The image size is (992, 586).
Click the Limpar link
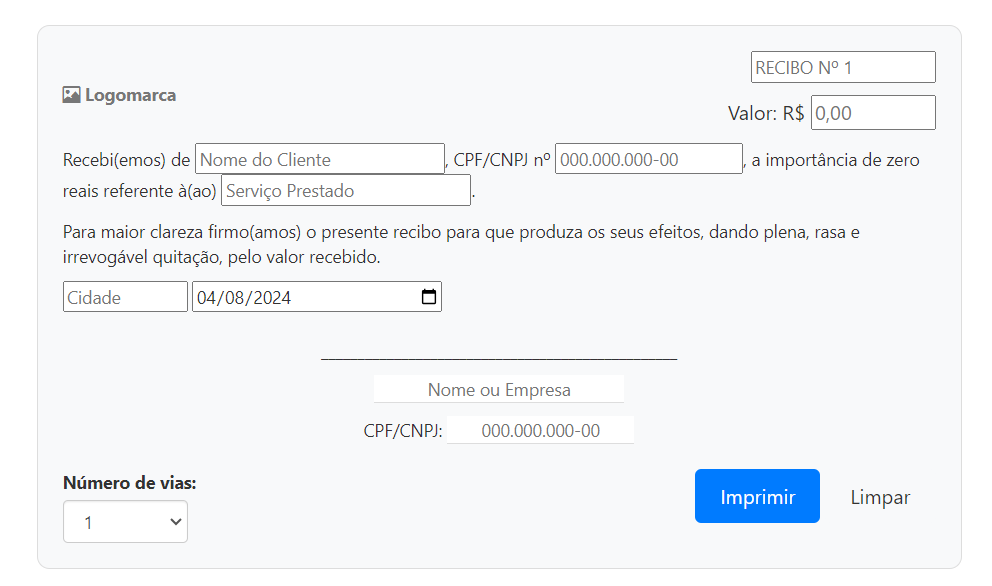coord(879,496)
